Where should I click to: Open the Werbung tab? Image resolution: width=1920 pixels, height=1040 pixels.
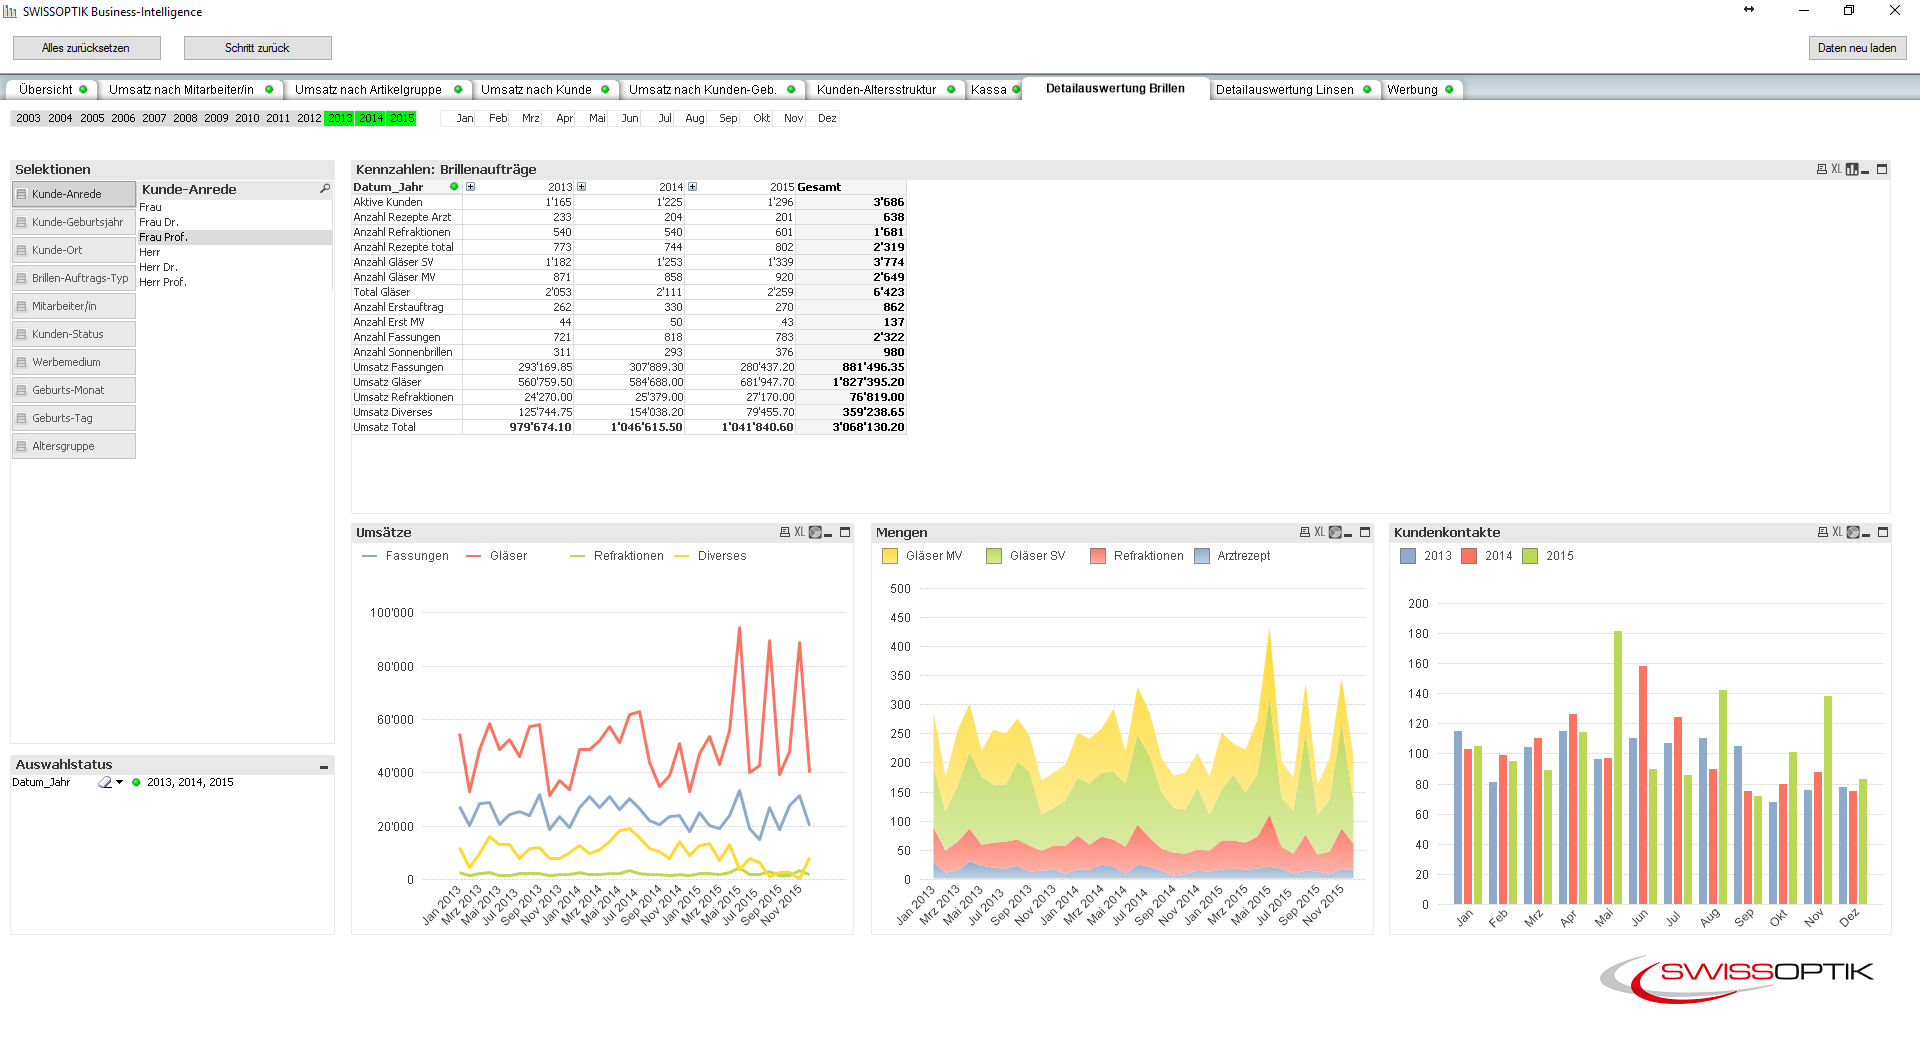[x=1420, y=89]
